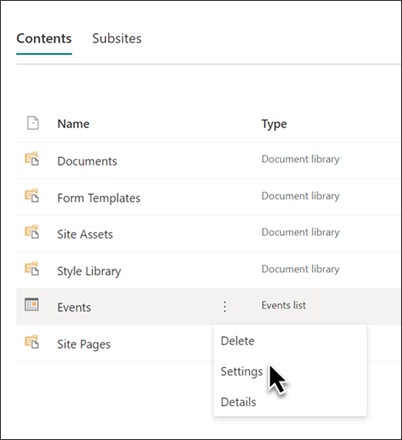Screen dimensions: 402x440
Task: Open the Style Library link
Action: (89, 271)
